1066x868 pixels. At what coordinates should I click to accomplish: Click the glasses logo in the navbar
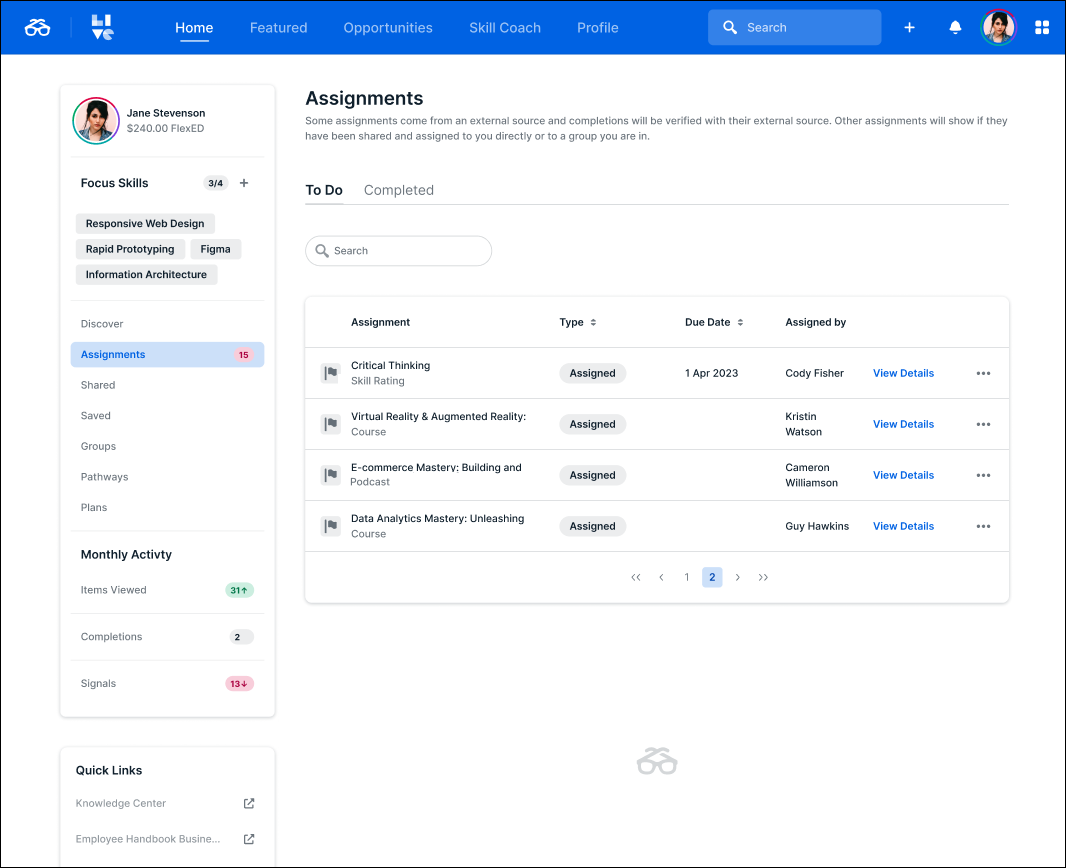coord(37,27)
